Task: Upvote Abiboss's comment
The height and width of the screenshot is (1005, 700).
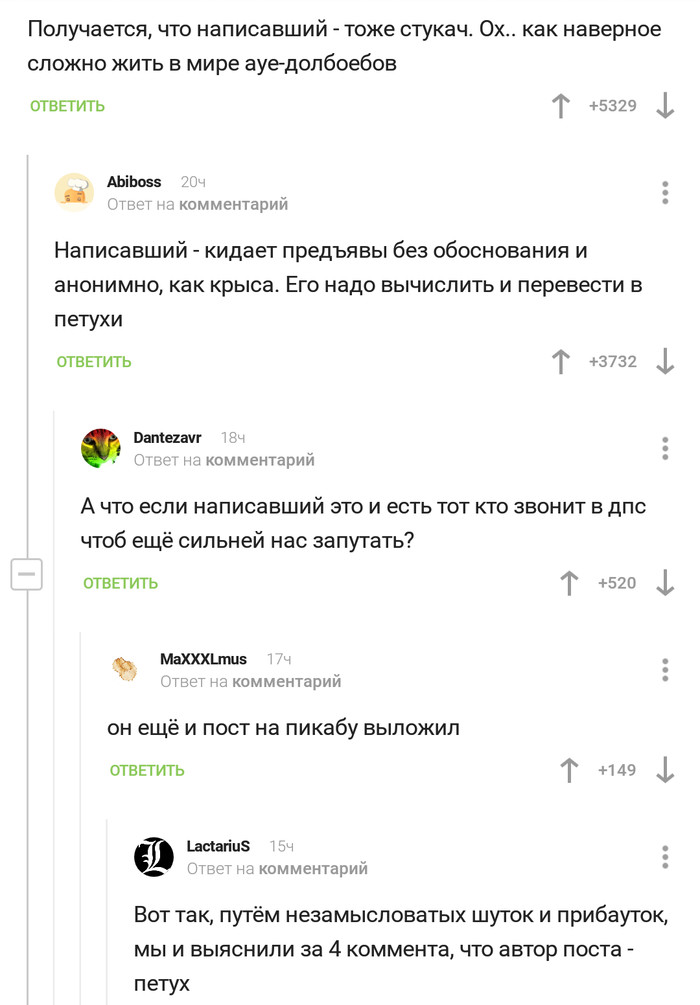Action: [562, 362]
